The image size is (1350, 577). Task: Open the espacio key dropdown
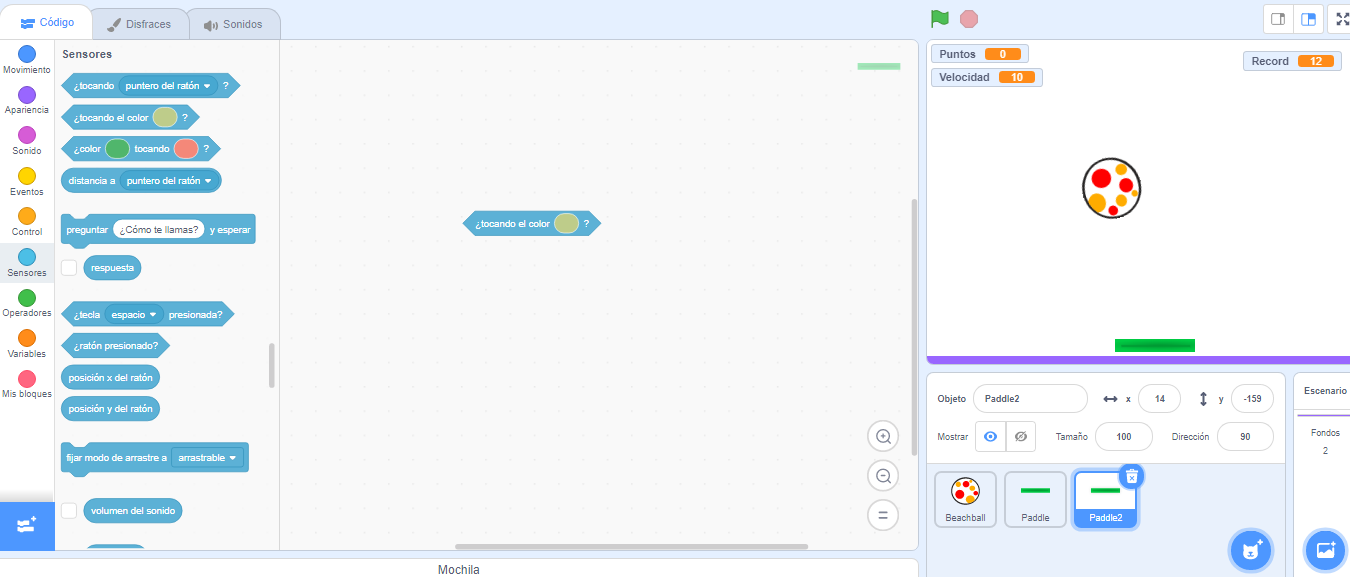coord(135,314)
